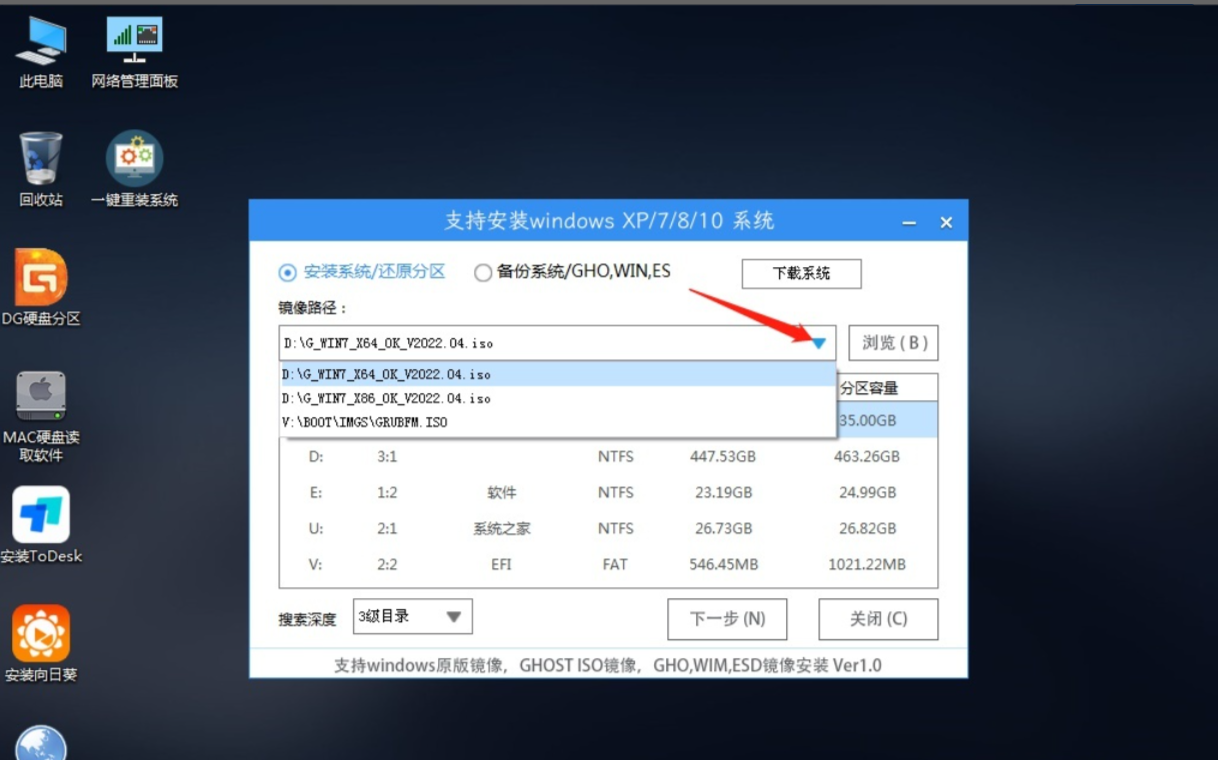1218x760 pixels.
Task: Launch the 安装向日葵 icon
Action: point(41,644)
